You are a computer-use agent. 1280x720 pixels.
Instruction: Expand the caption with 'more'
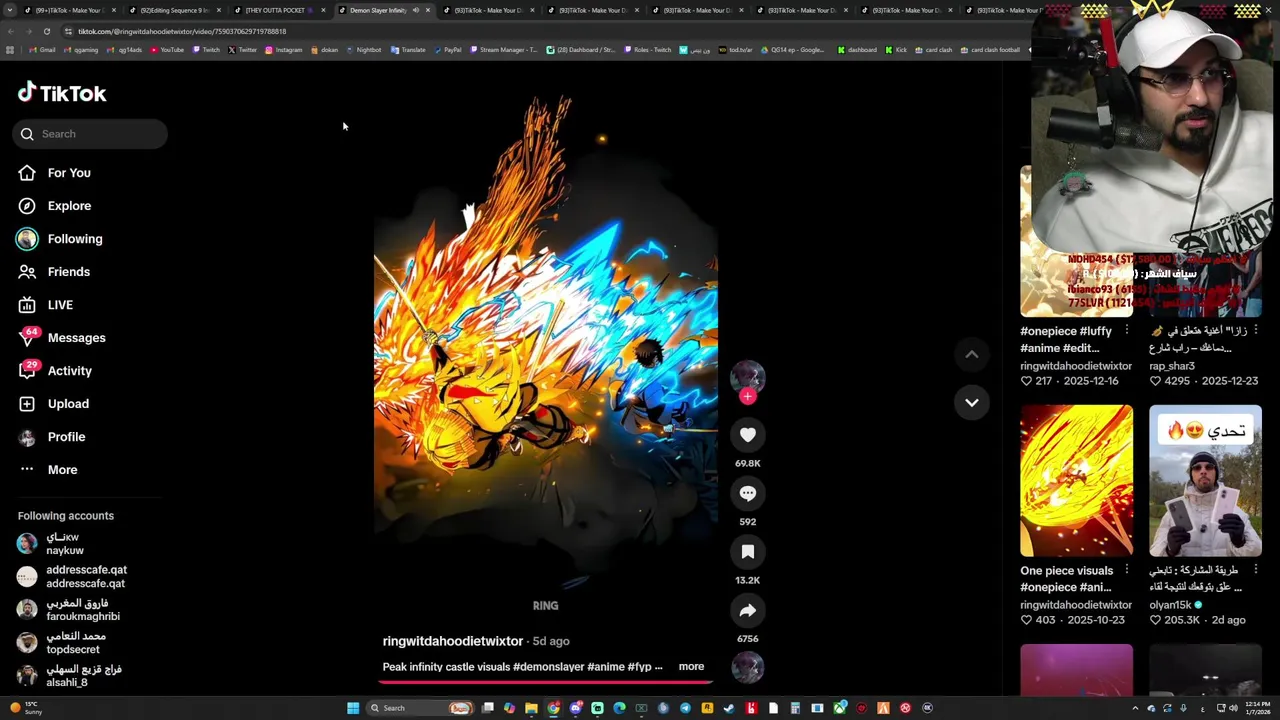[691, 666]
